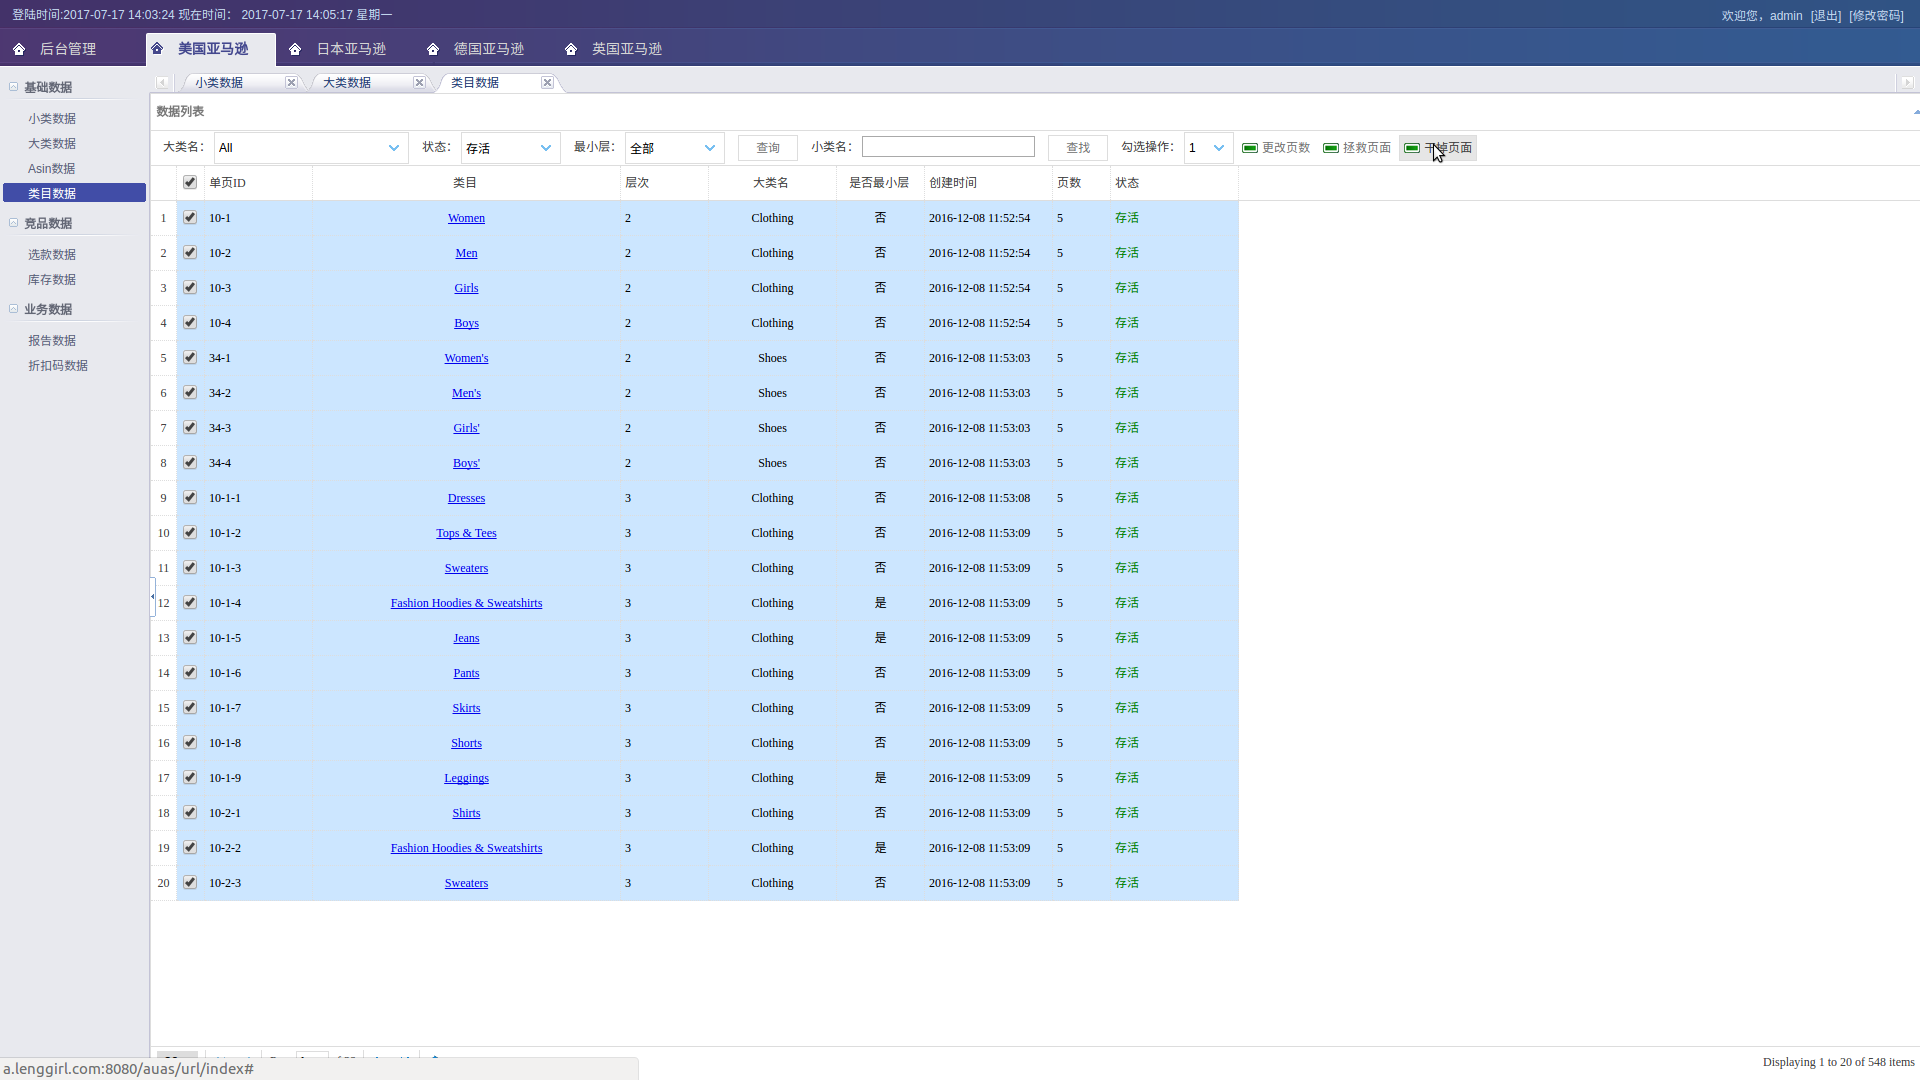Open the Fashion Hoodies & Sweatshirts link in row 12
The width and height of the screenshot is (1920, 1080).
(x=466, y=603)
